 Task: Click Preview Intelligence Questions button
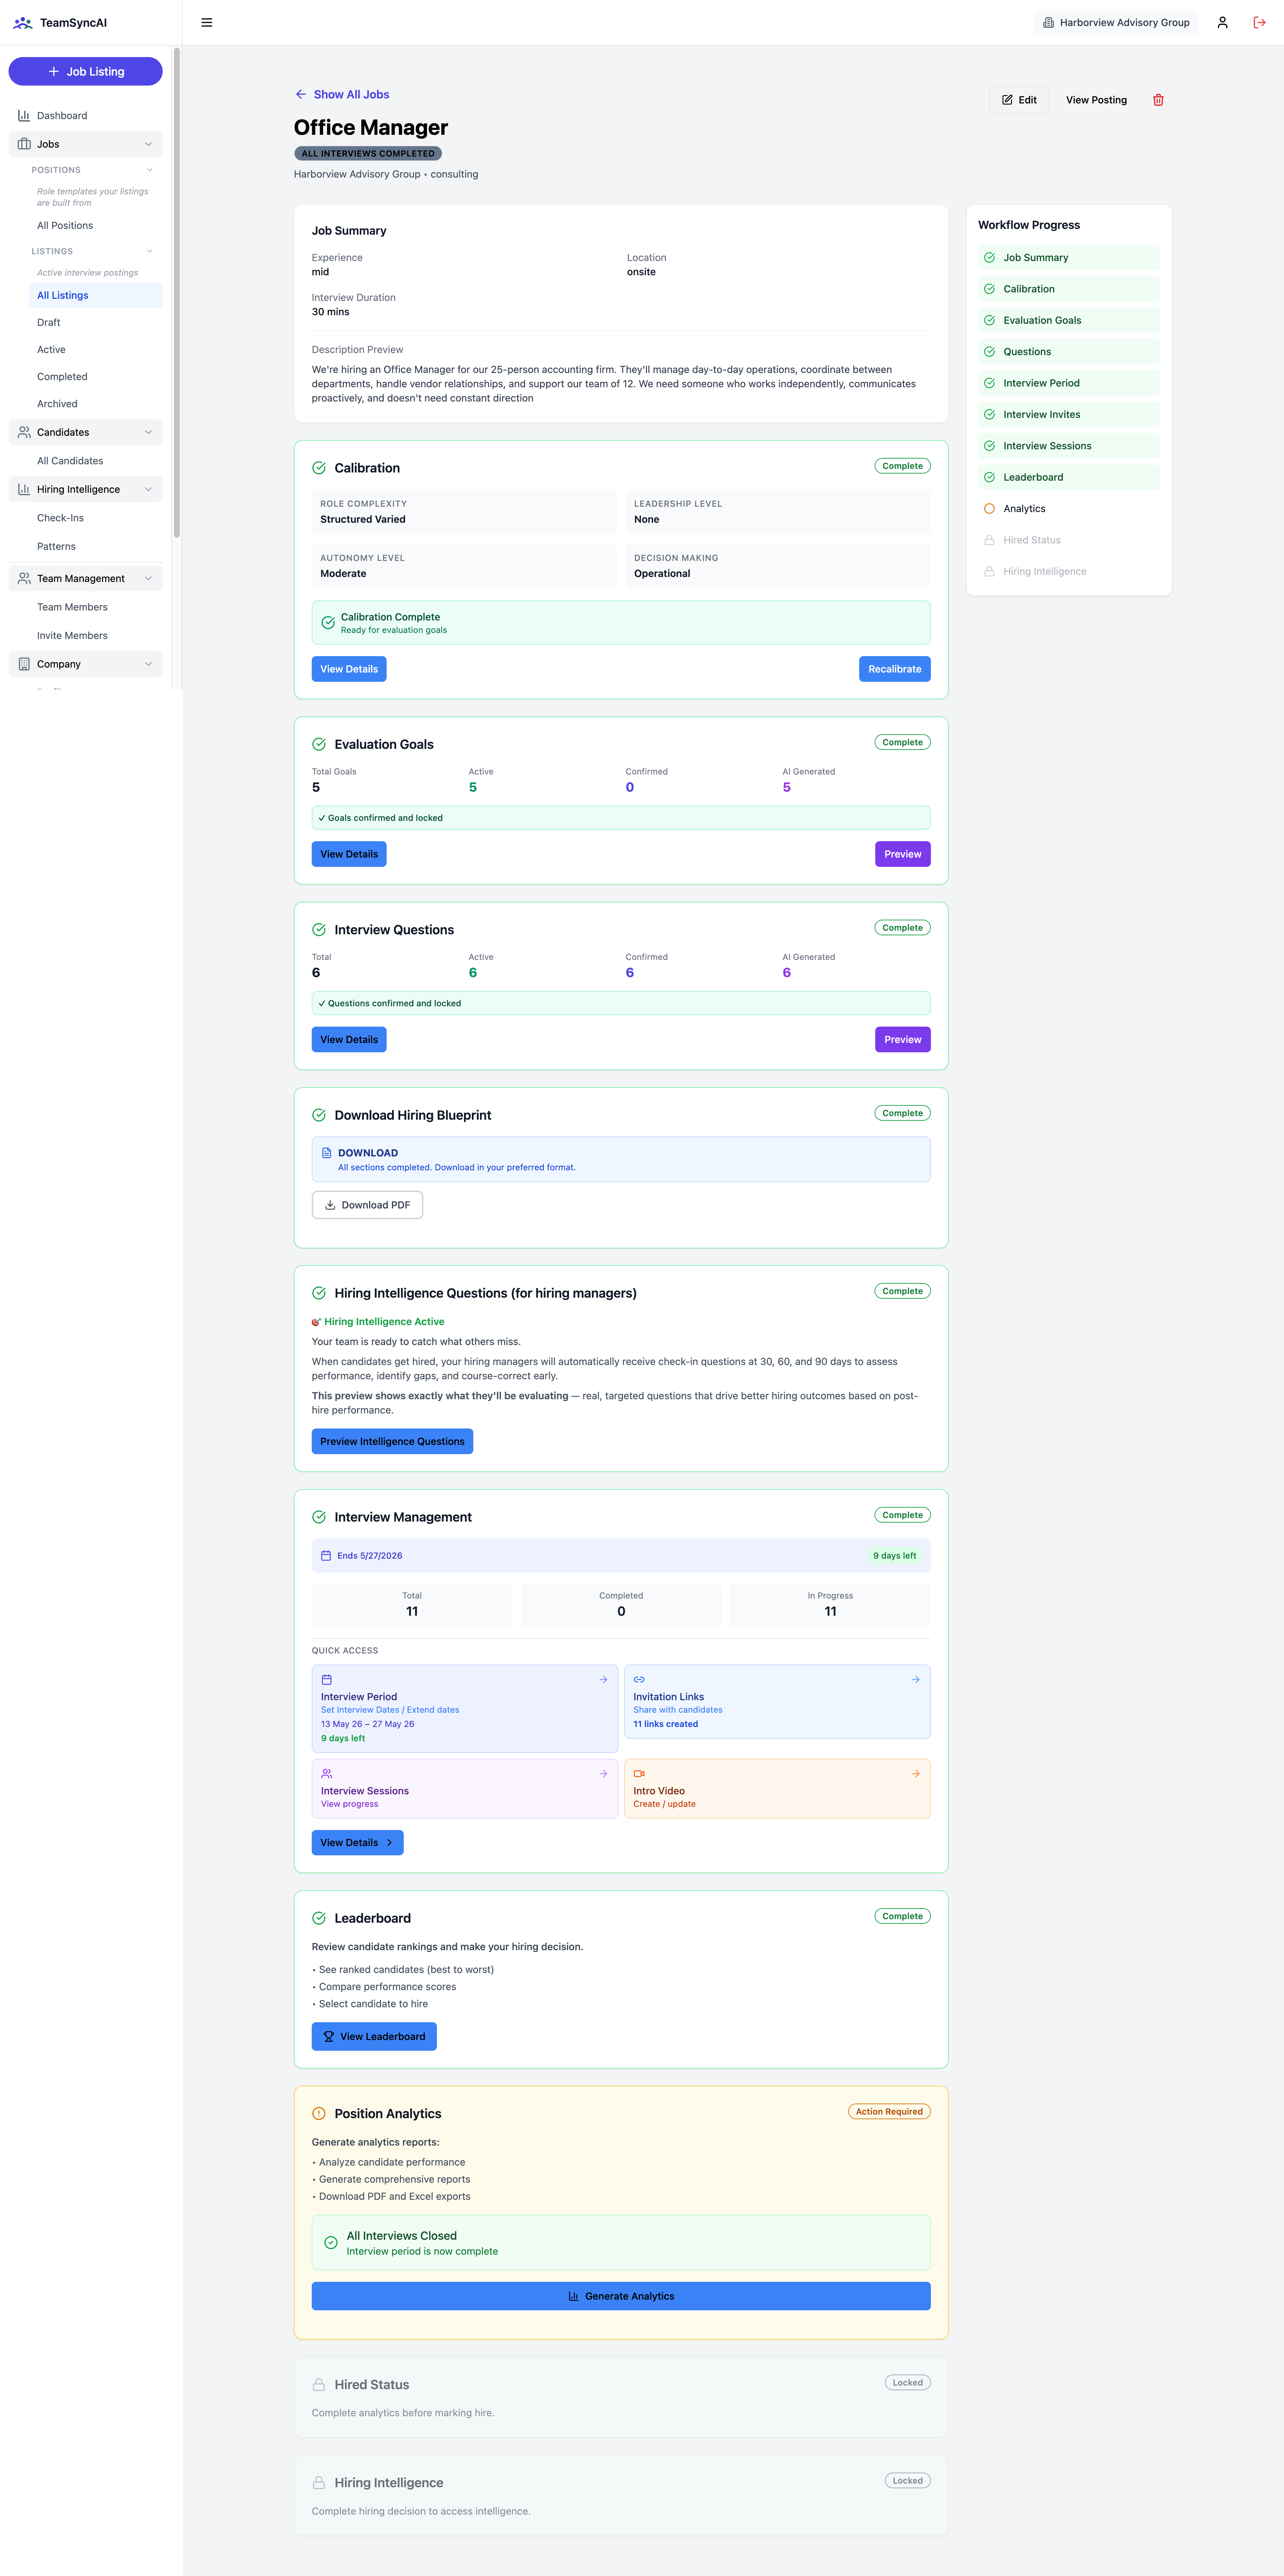pos(392,1441)
